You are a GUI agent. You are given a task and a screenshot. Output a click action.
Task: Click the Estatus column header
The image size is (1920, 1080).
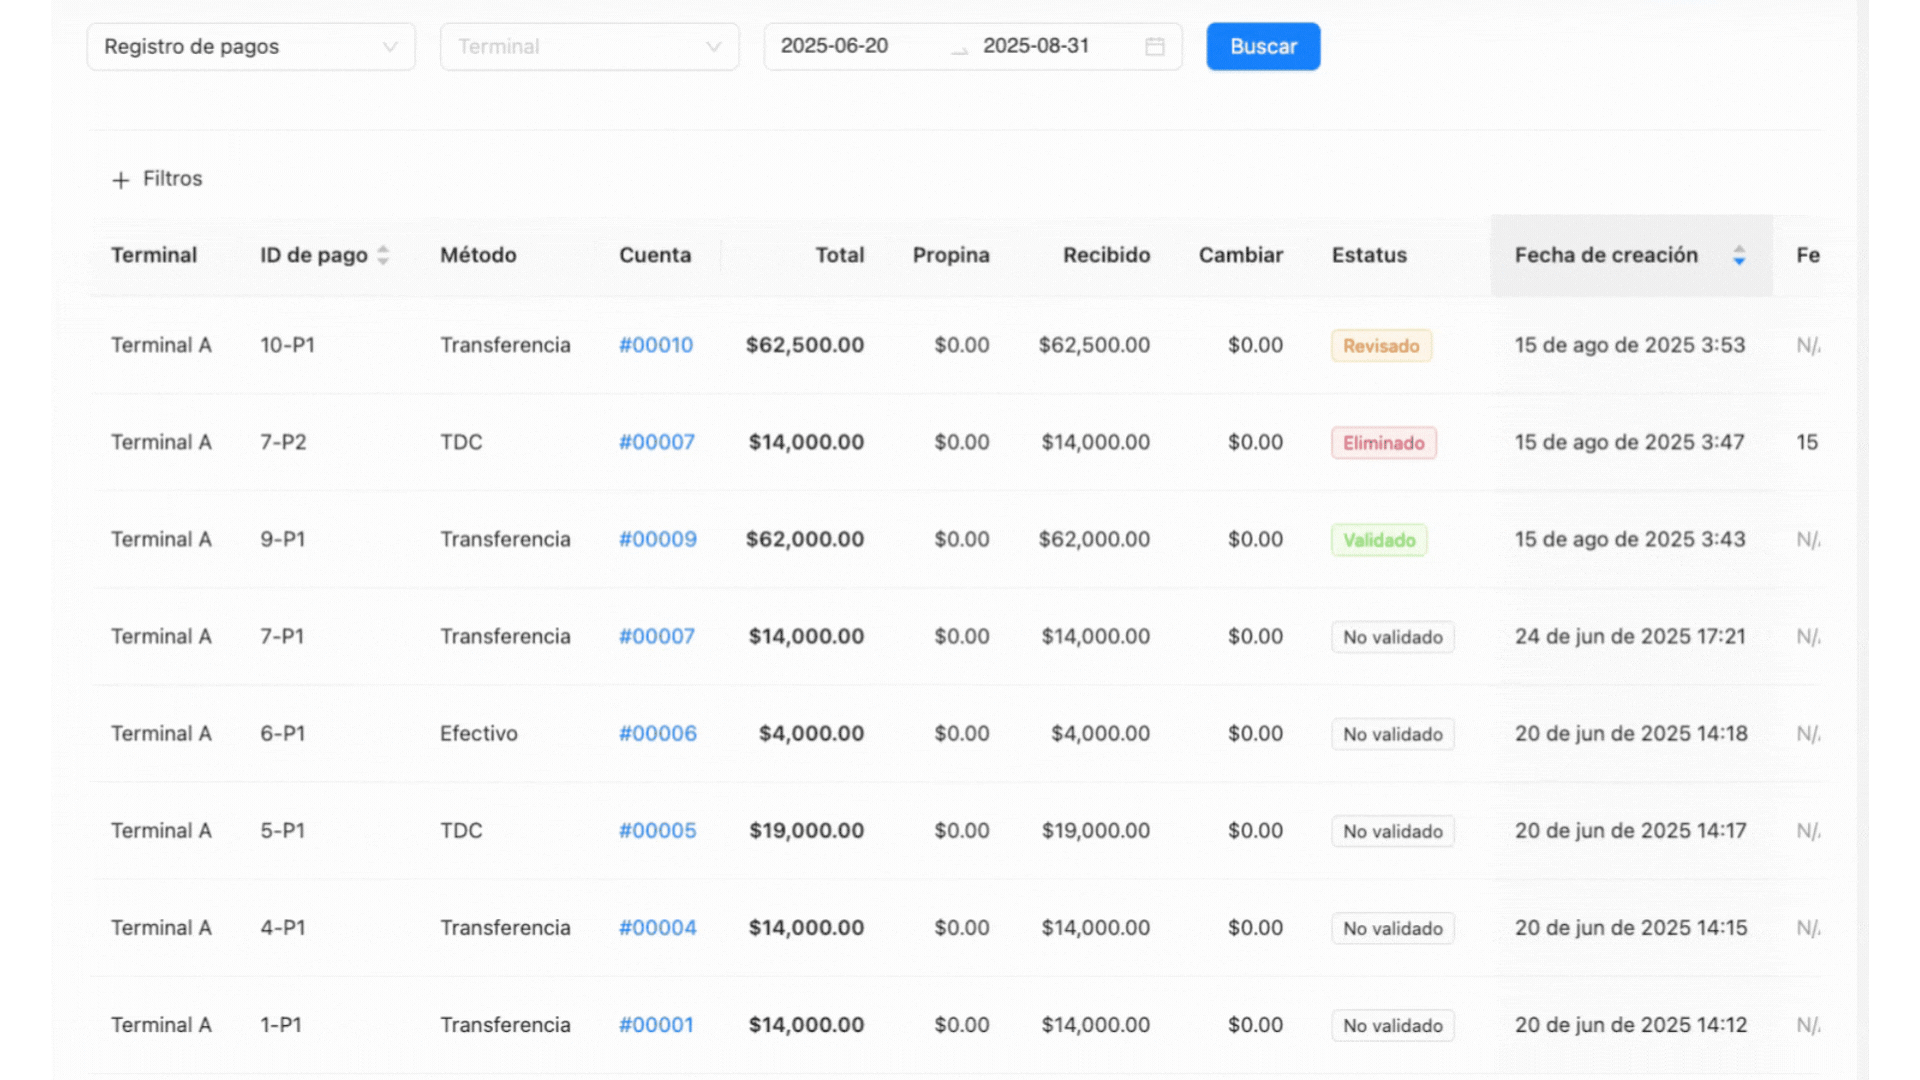pyautogui.click(x=1368, y=255)
